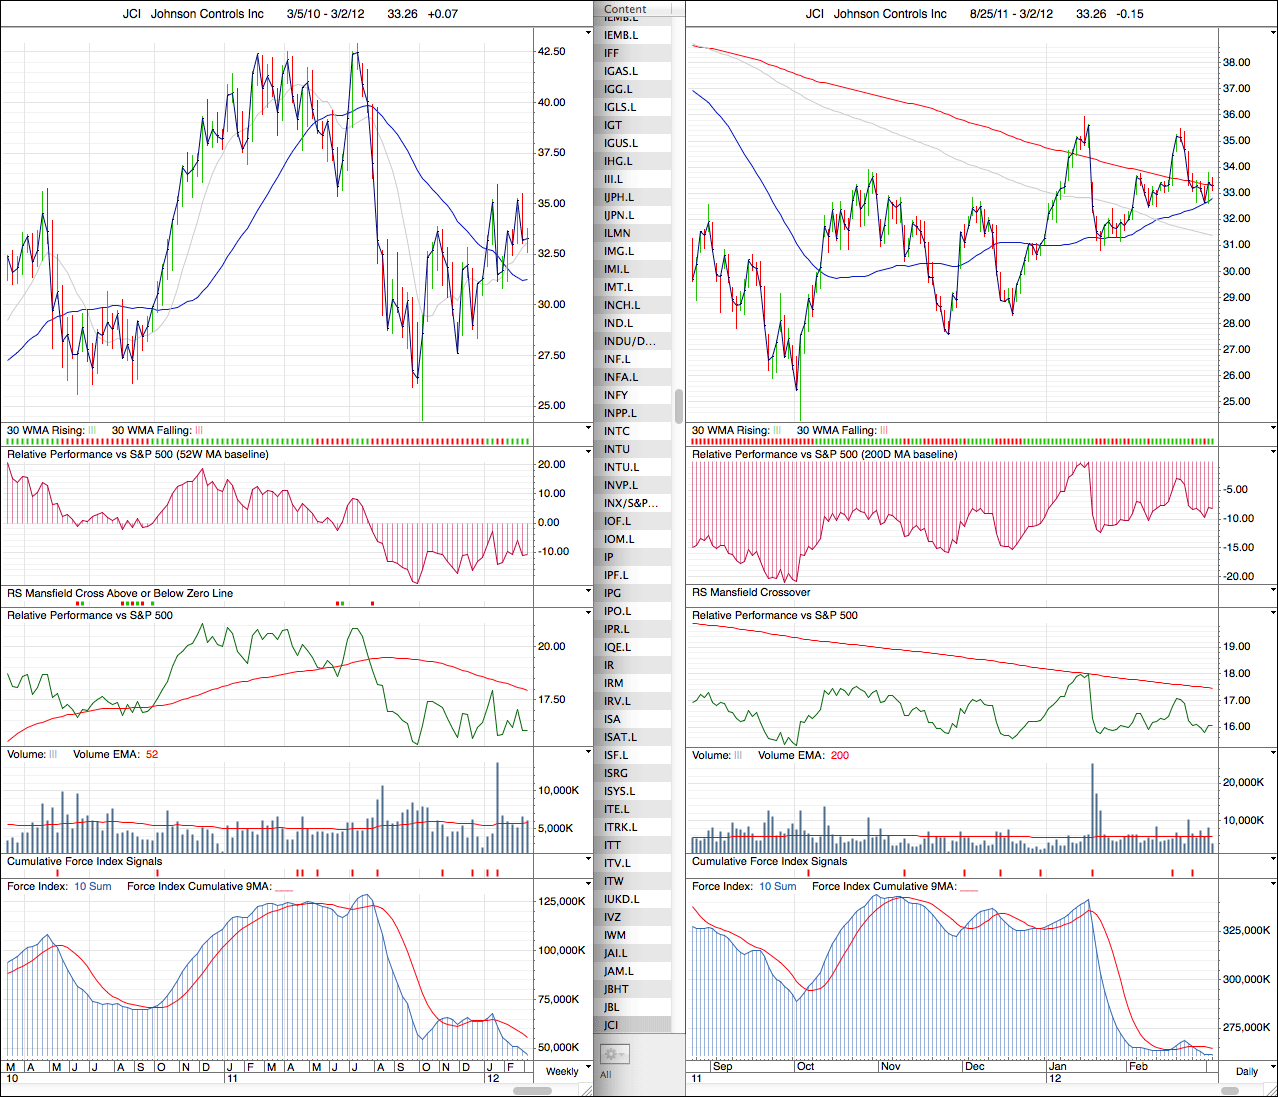Open the Weekly timeframe dropdown
This screenshot has width=1278, height=1097.
click(x=561, y=1071)
